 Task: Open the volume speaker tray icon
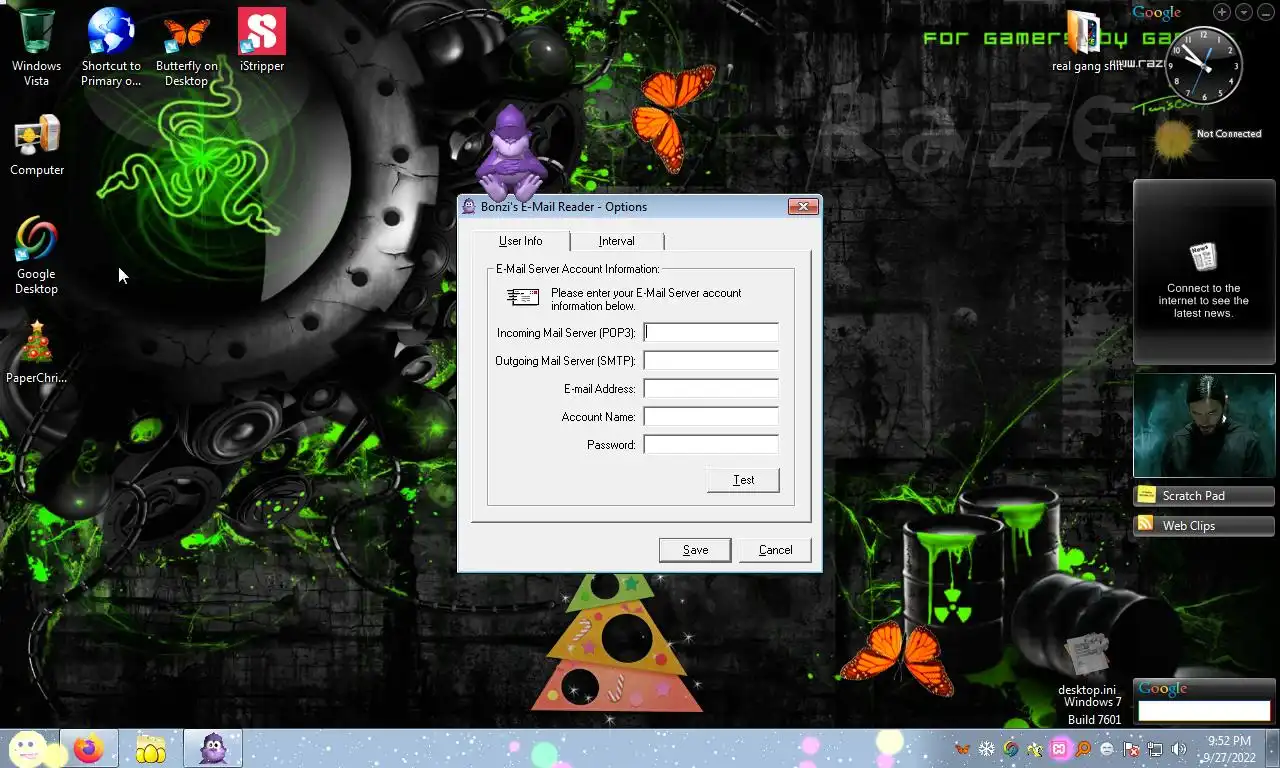click(1179, 749)
